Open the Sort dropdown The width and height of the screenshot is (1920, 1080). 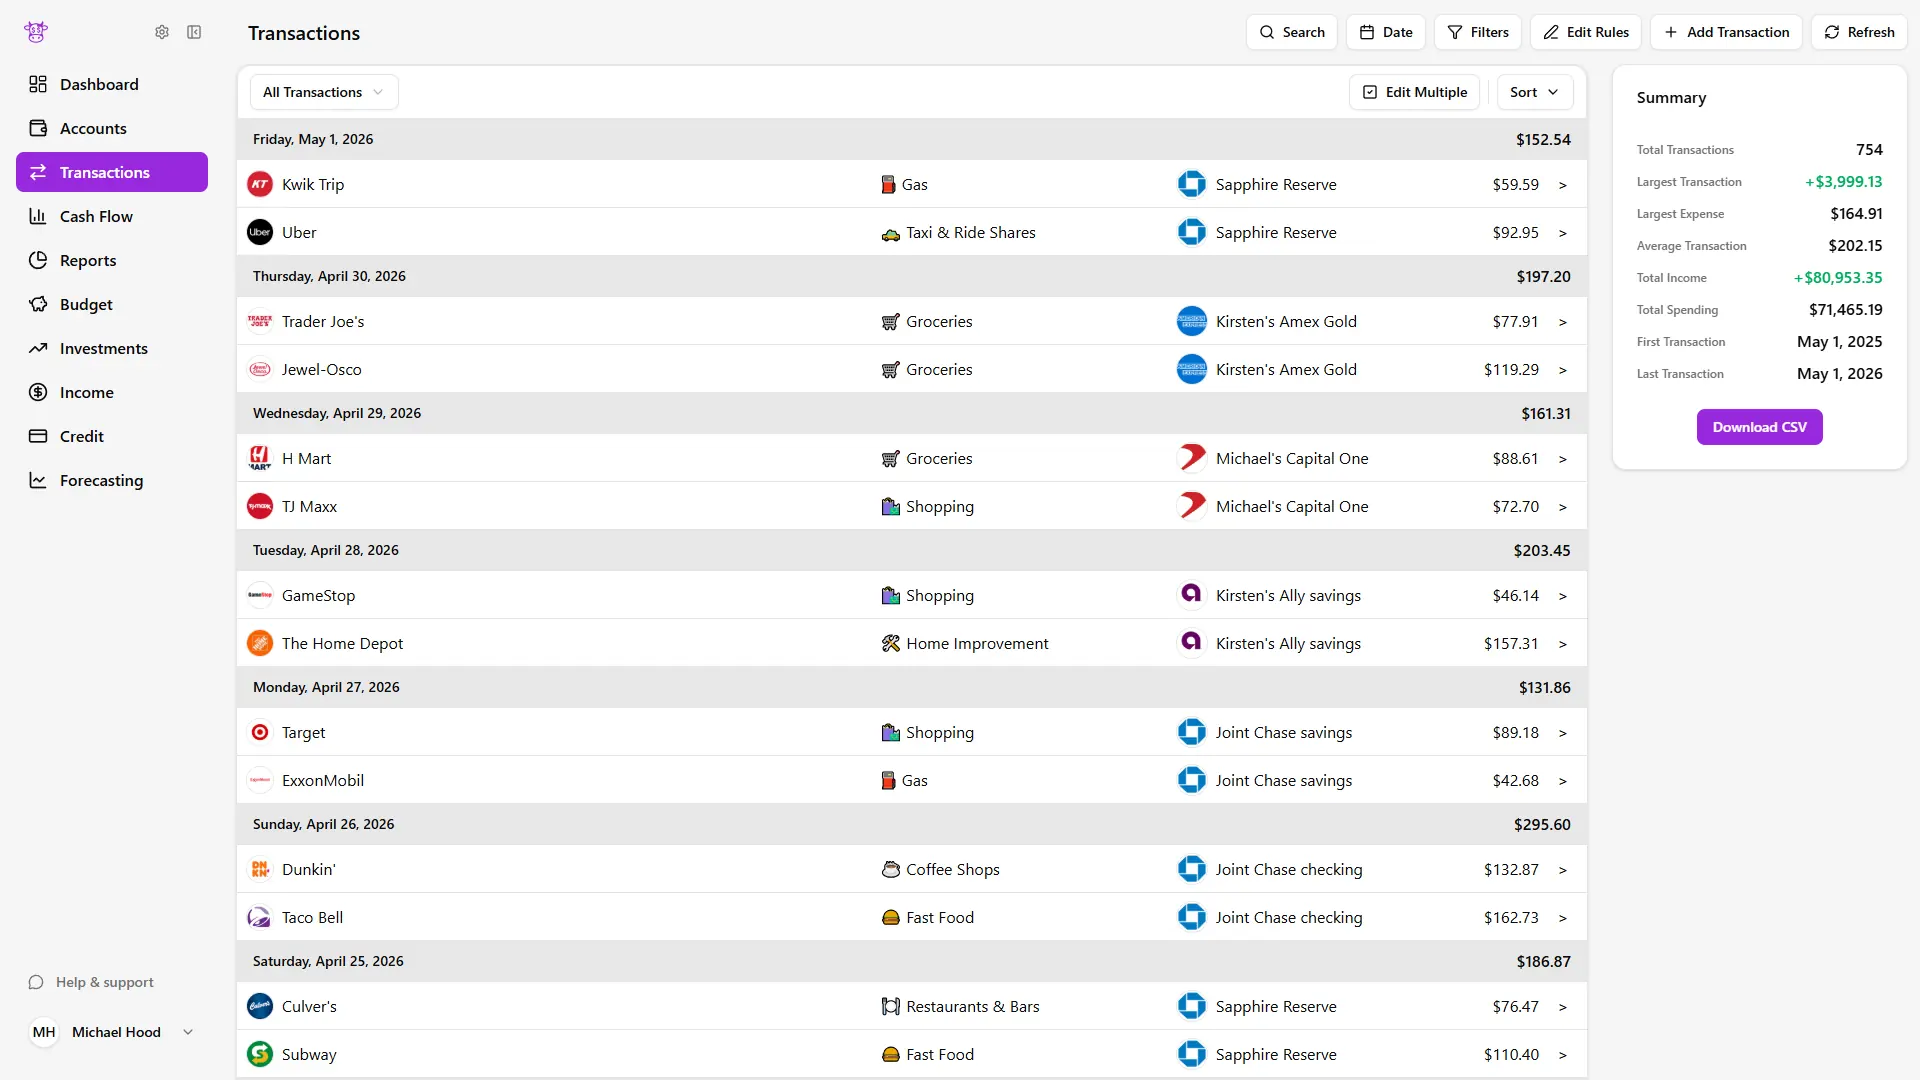pyautogui.click(x=1534, y=92)
